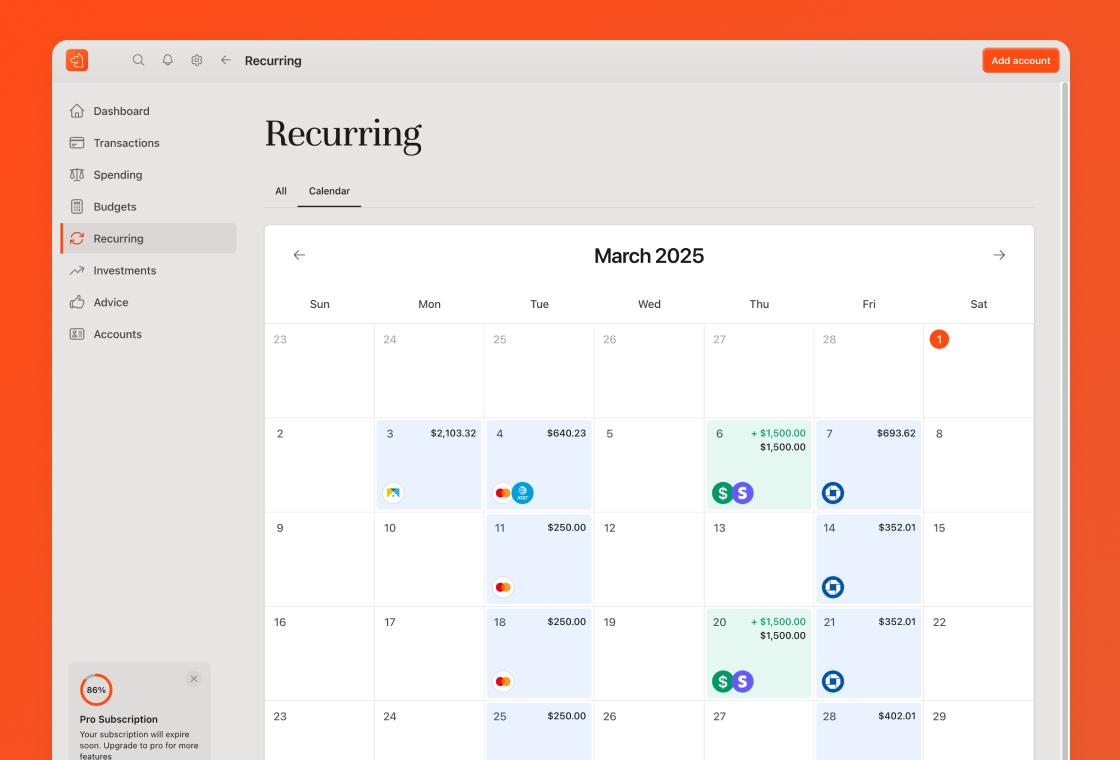Click Chase icon on March 14
This screenshot has height=760, width=1120.
click(x=833, y=587)
